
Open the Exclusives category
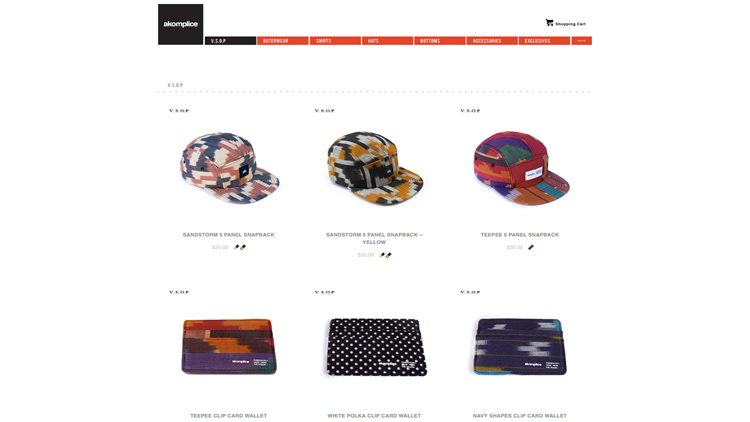[544, 41]
